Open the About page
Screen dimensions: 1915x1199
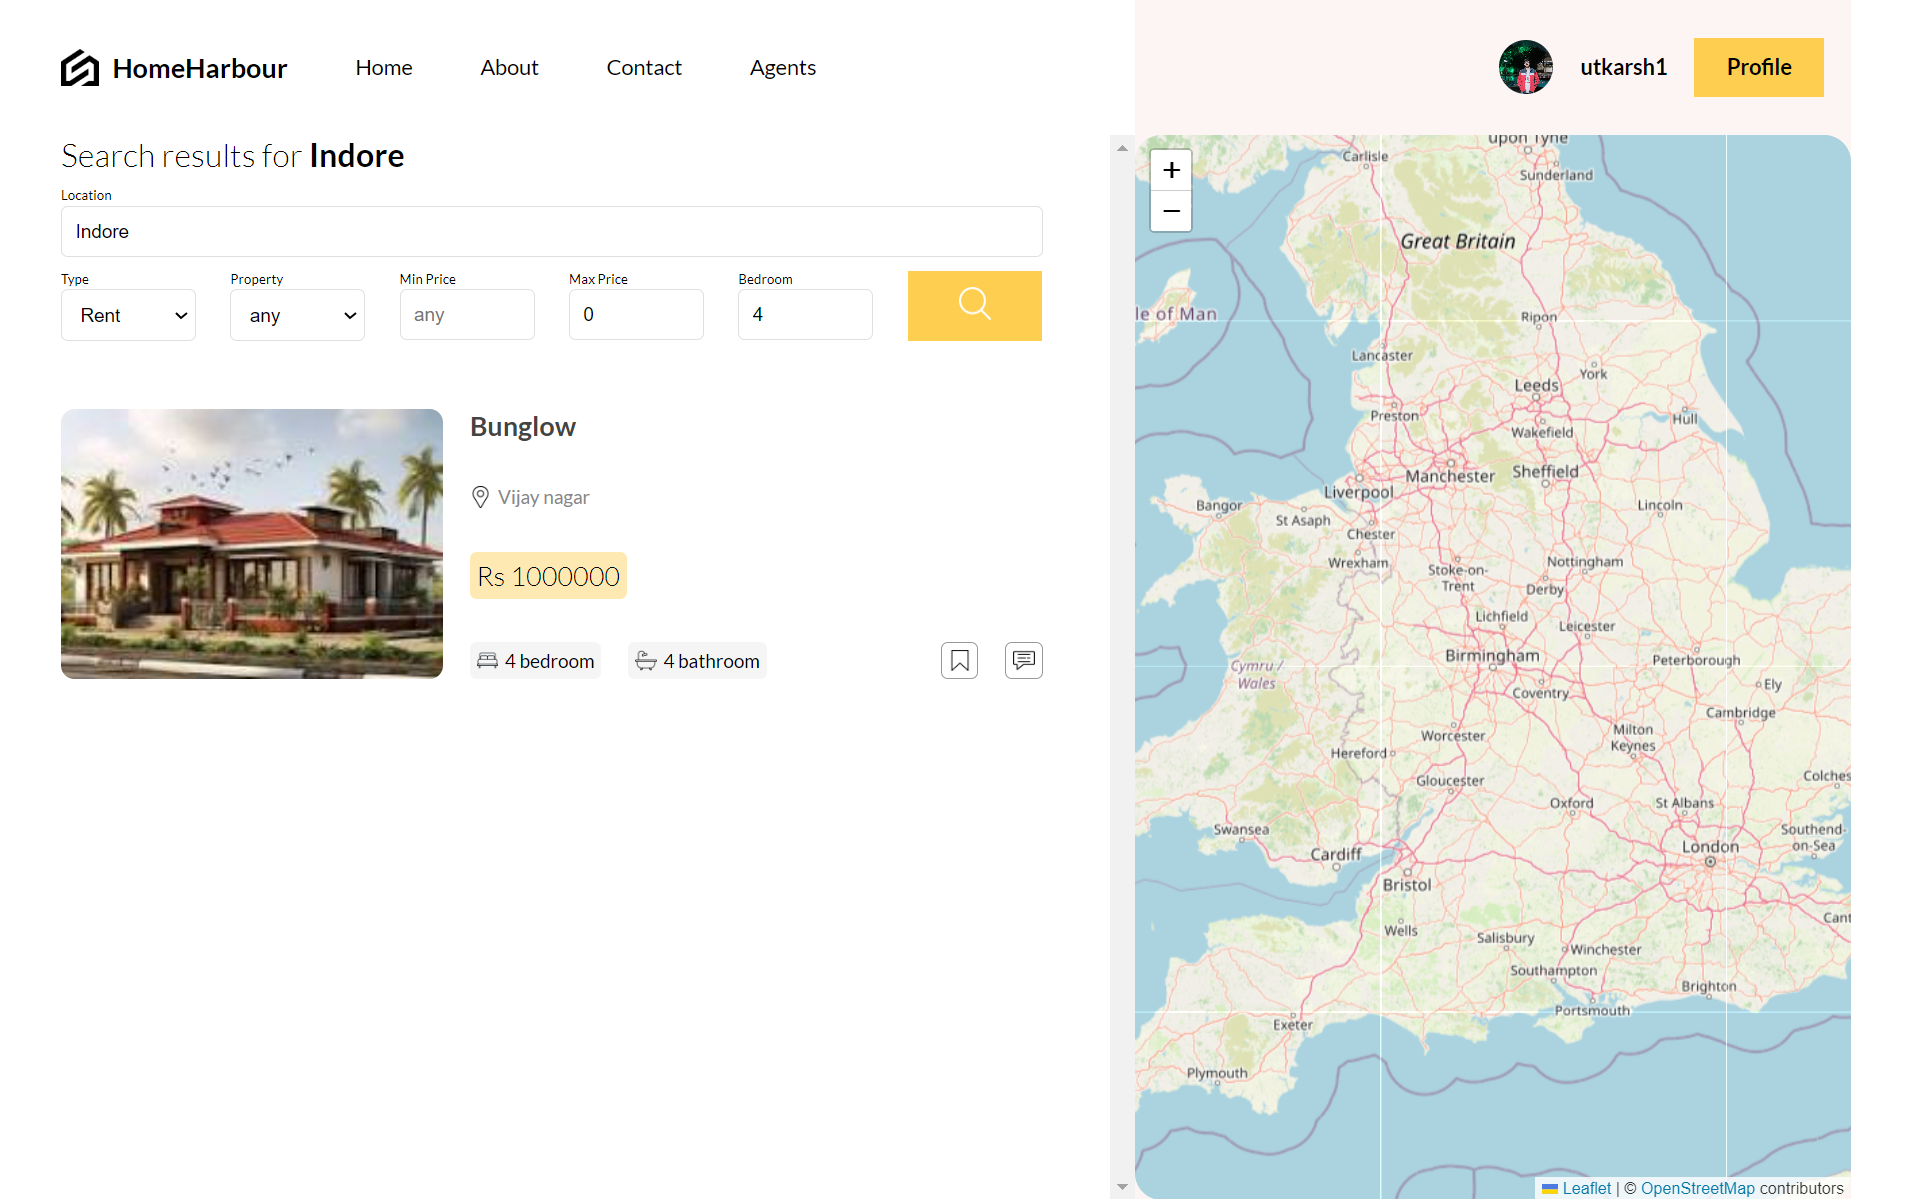coord(509,67)
